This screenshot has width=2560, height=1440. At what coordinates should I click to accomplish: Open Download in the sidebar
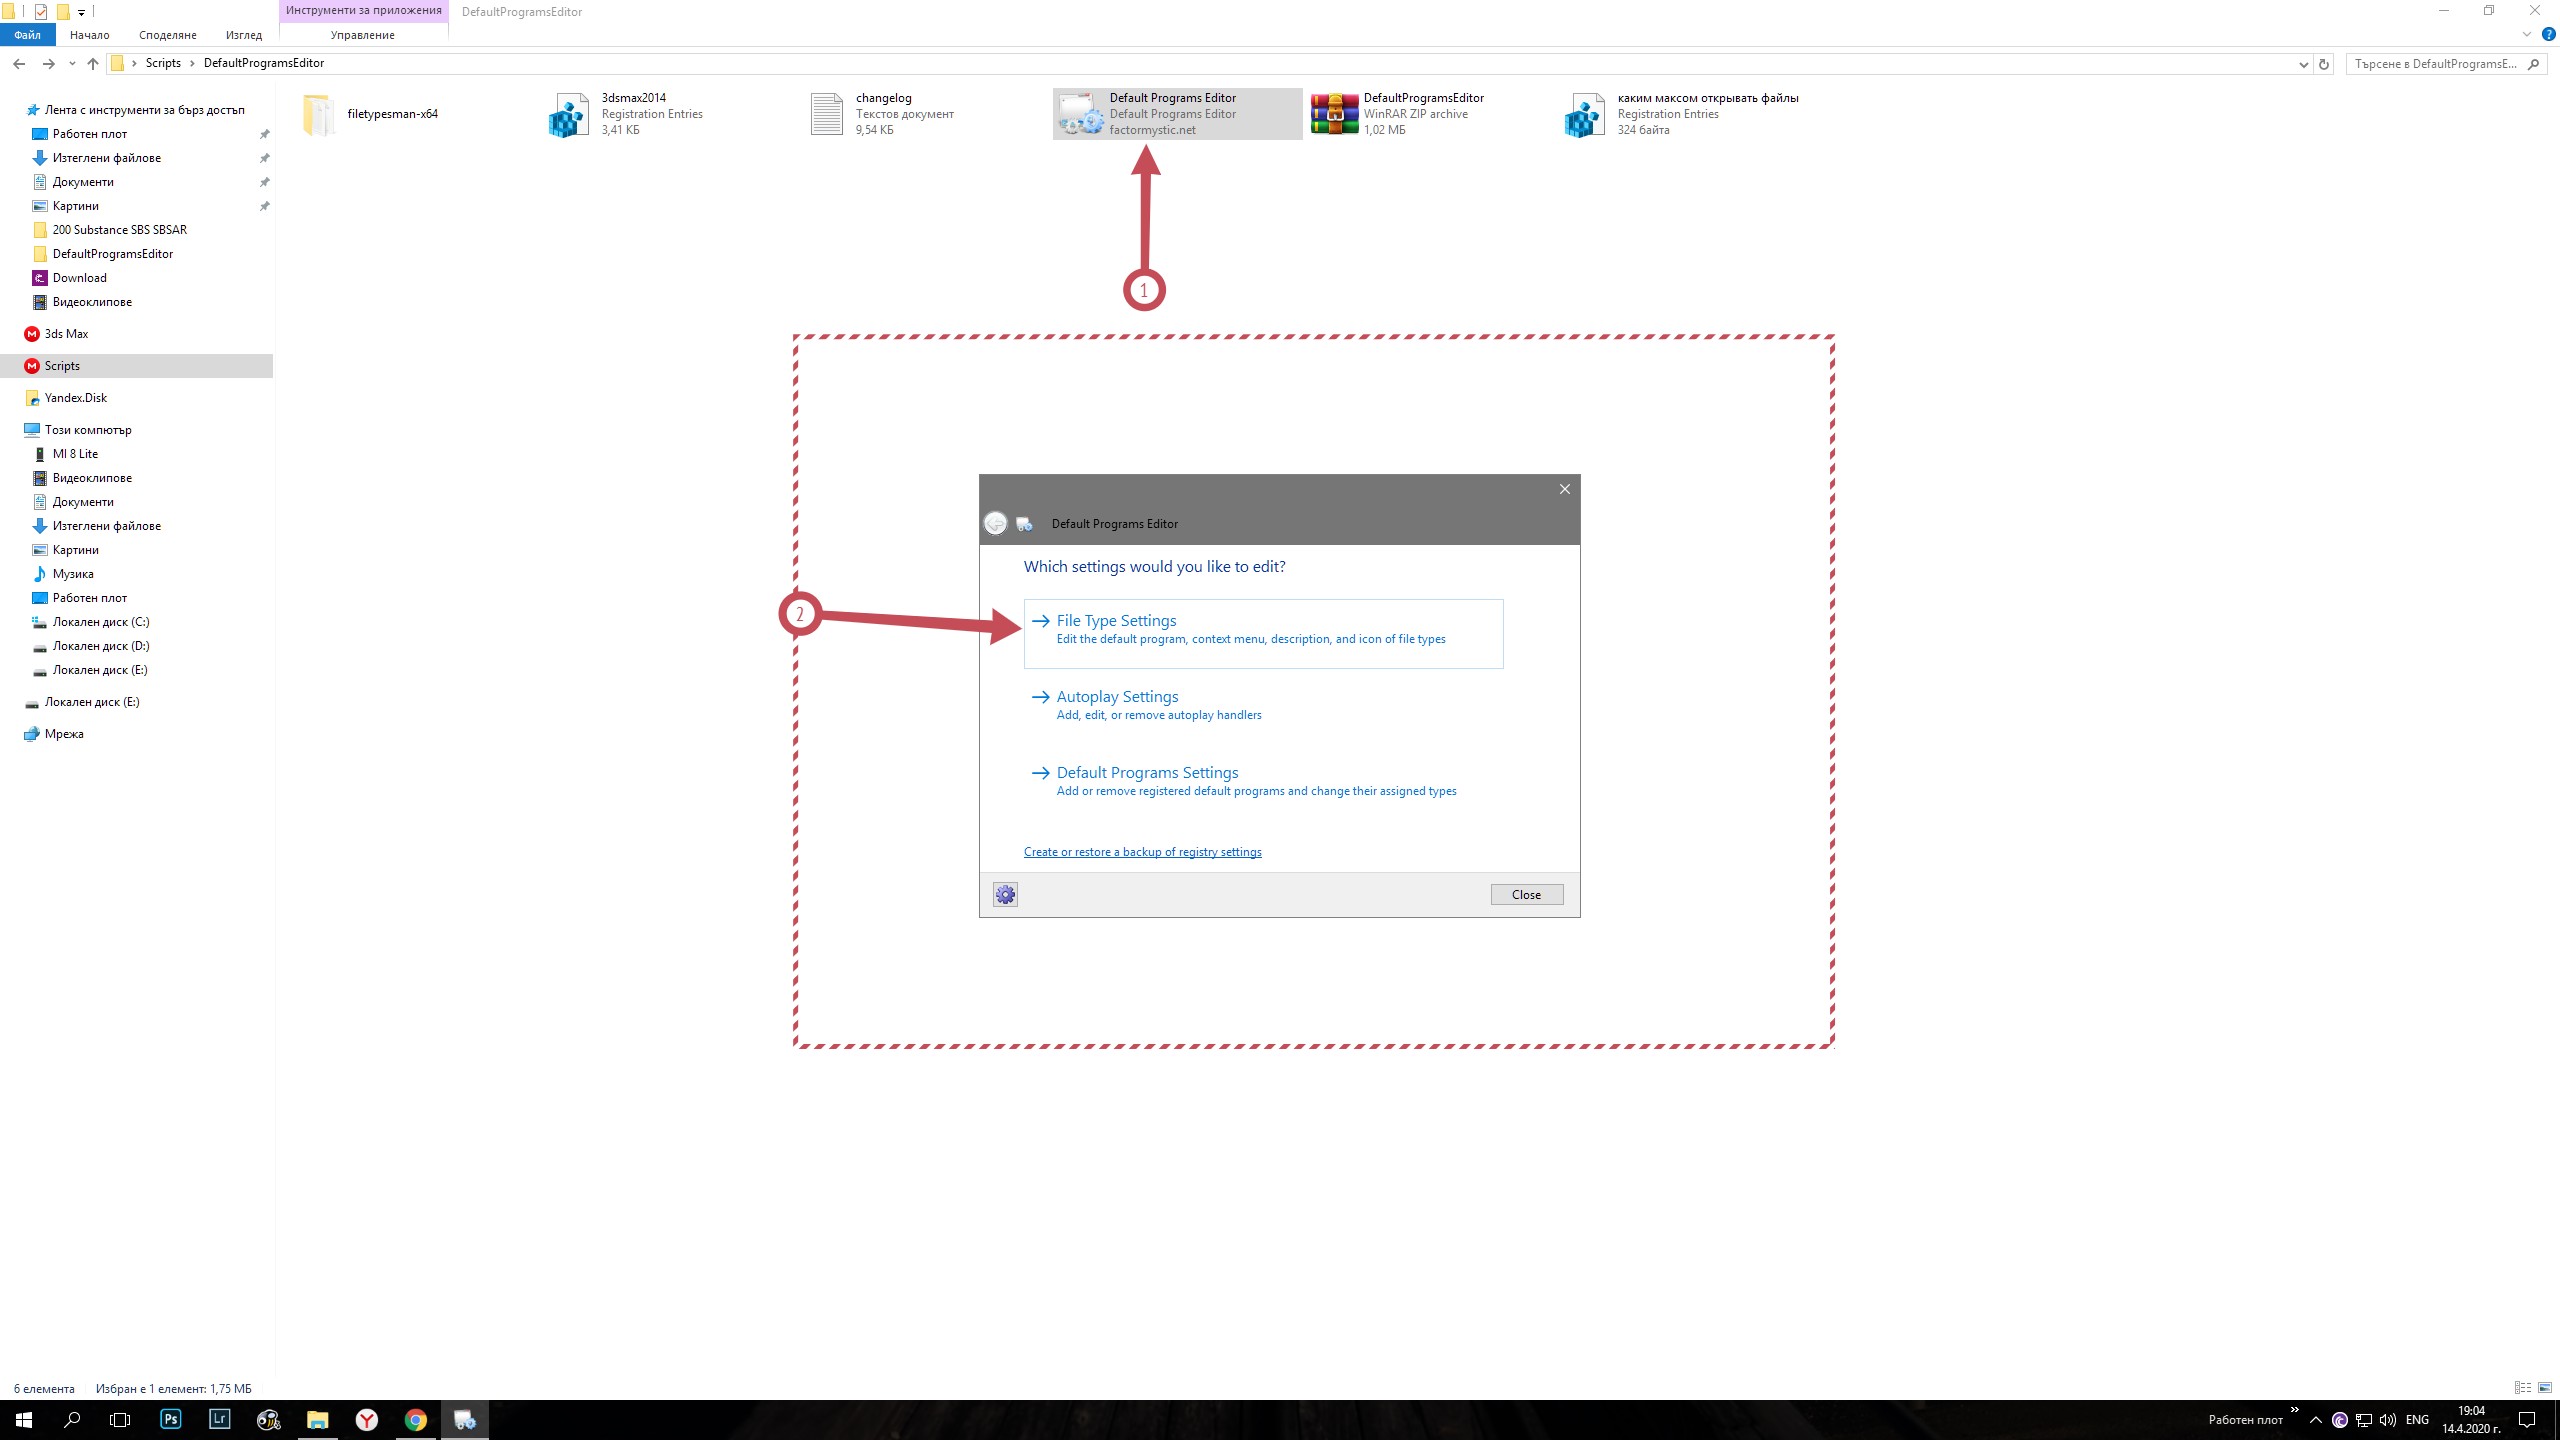pos(80,278)
